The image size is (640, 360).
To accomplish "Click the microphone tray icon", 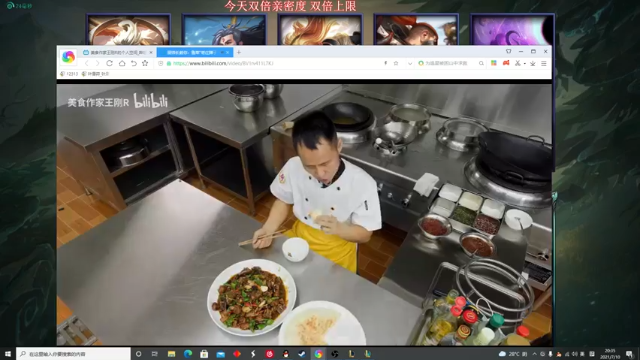I will [551, 354].
